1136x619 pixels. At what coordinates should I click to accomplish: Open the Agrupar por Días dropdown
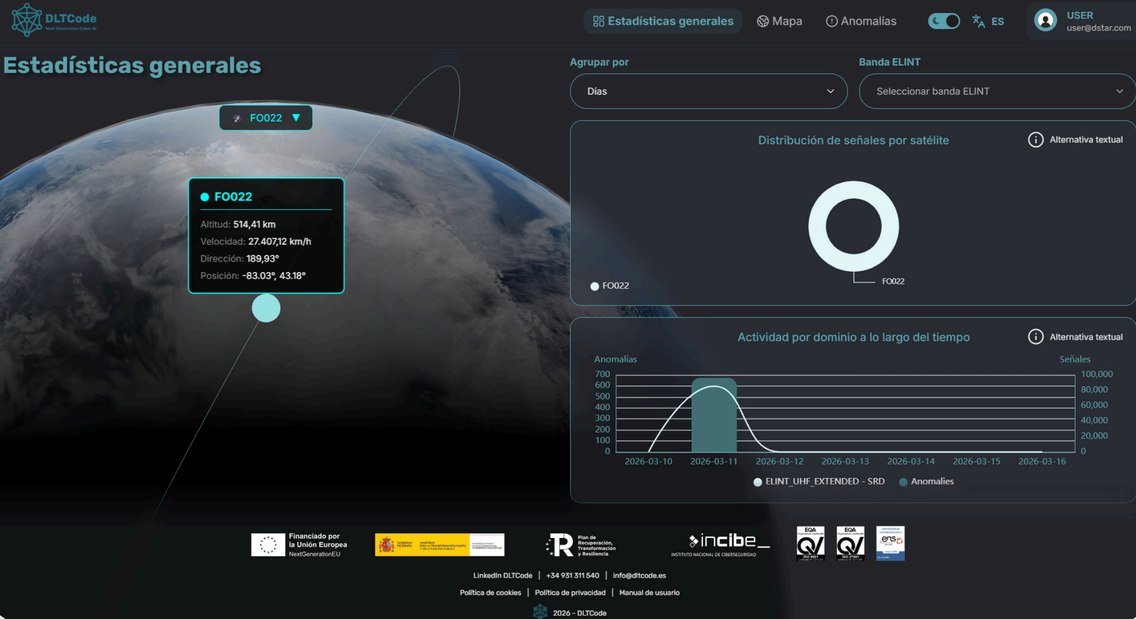[709, 91]
